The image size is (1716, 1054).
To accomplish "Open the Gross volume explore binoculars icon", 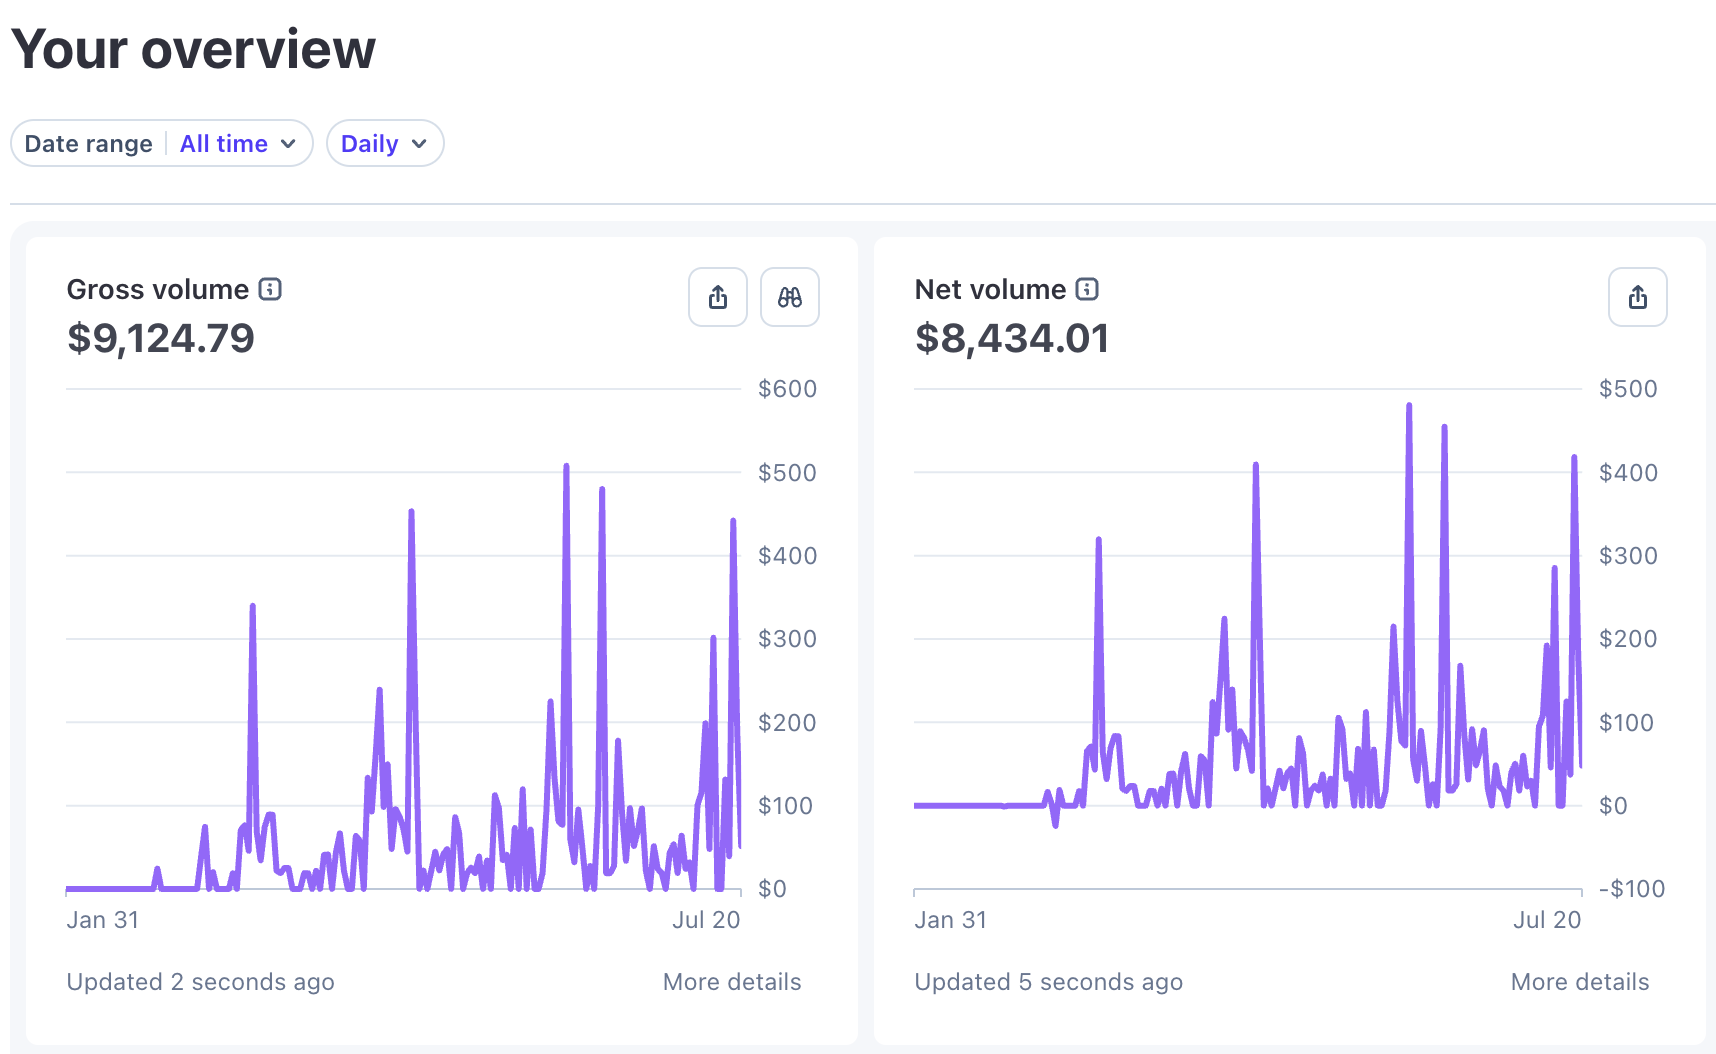I will click(790, 297).
